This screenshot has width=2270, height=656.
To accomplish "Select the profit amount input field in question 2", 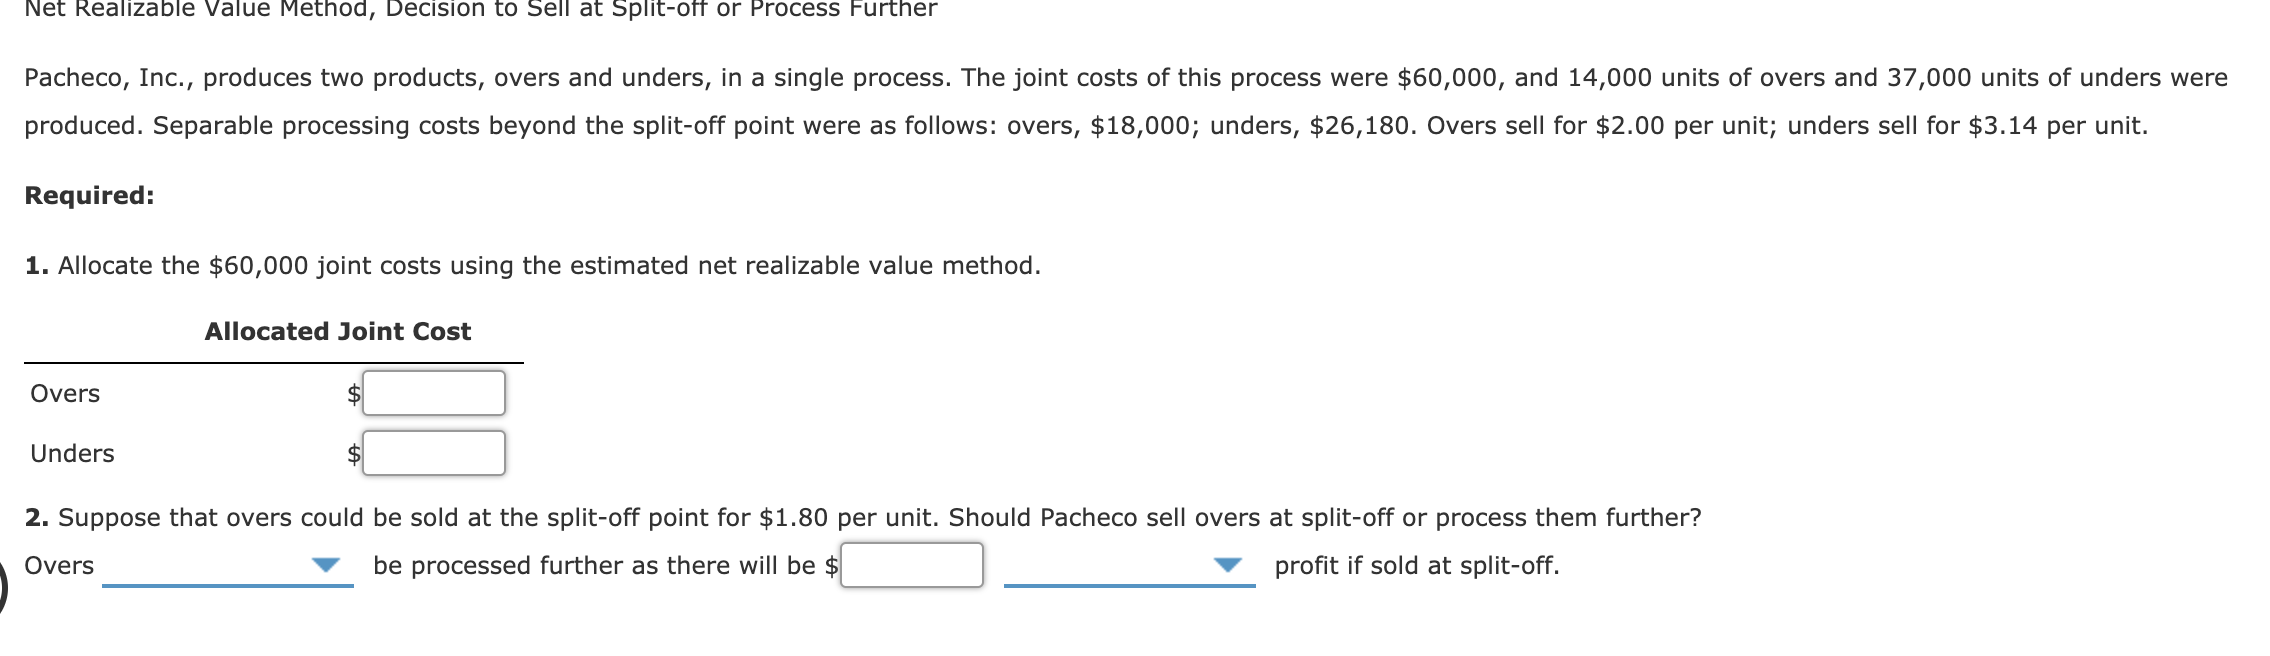I will tap(910, 566).
